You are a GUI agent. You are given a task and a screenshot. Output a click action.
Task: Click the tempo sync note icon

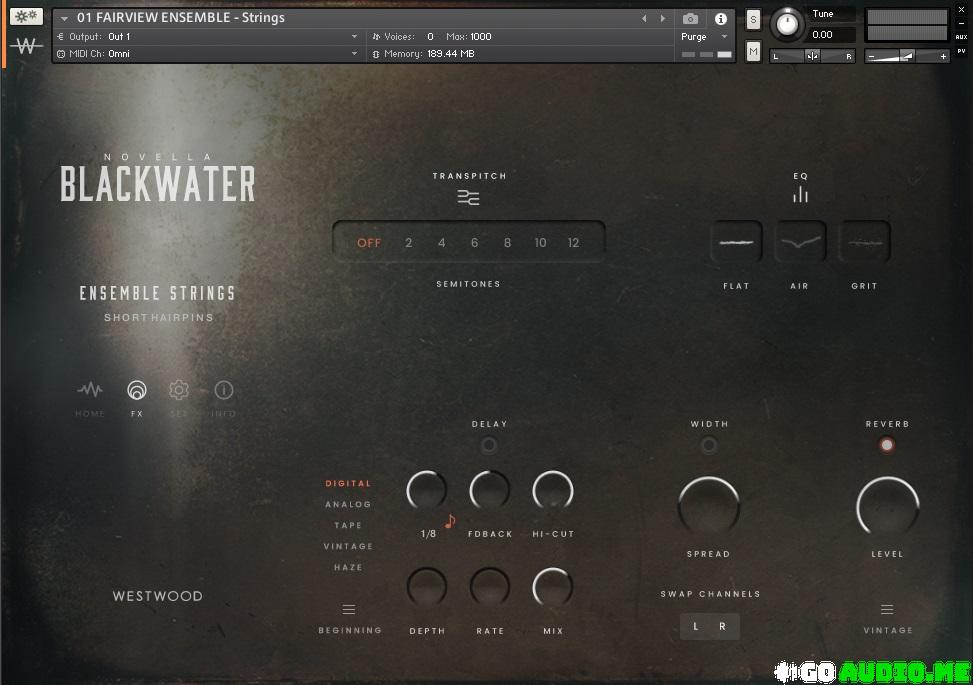click(x=450, y=521)
